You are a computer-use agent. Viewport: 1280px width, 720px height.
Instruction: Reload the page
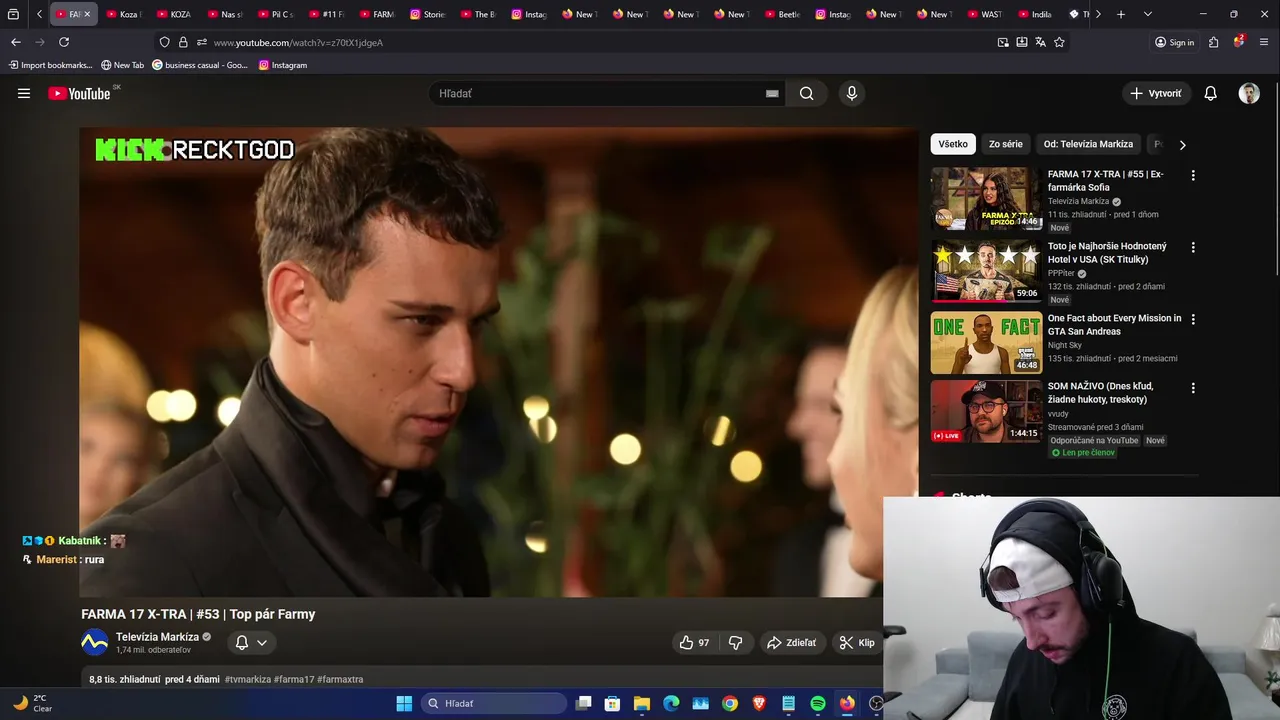coord(64,42)
